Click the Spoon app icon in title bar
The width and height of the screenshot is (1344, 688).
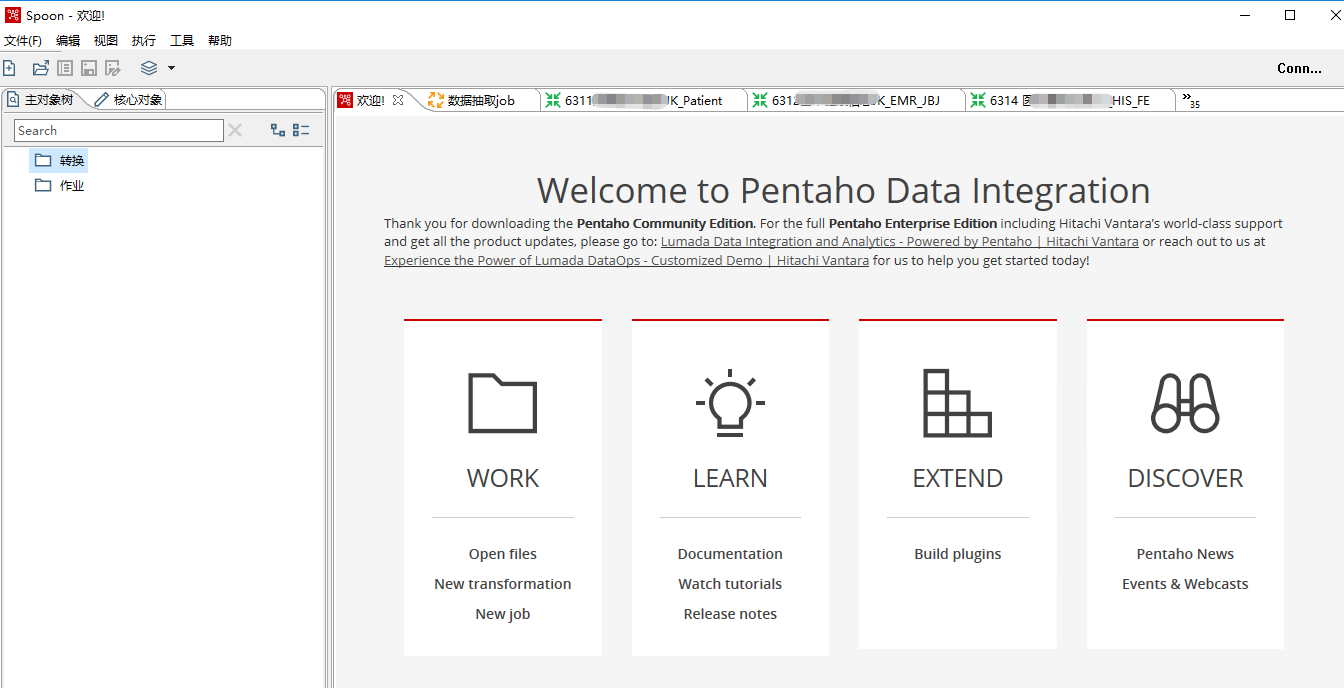12,15
